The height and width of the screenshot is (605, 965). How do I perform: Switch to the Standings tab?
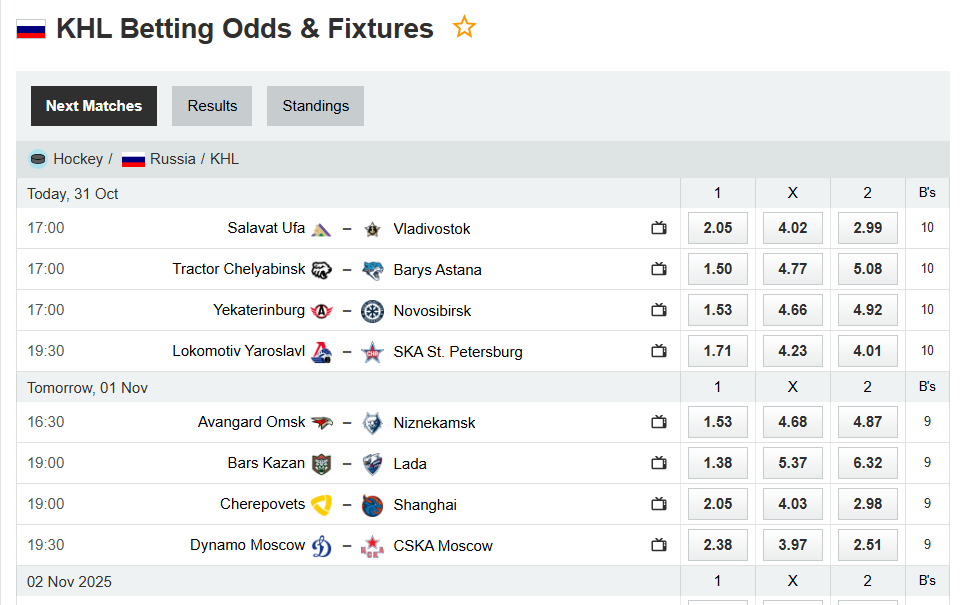pyautogui.click(x=315, y=105)
